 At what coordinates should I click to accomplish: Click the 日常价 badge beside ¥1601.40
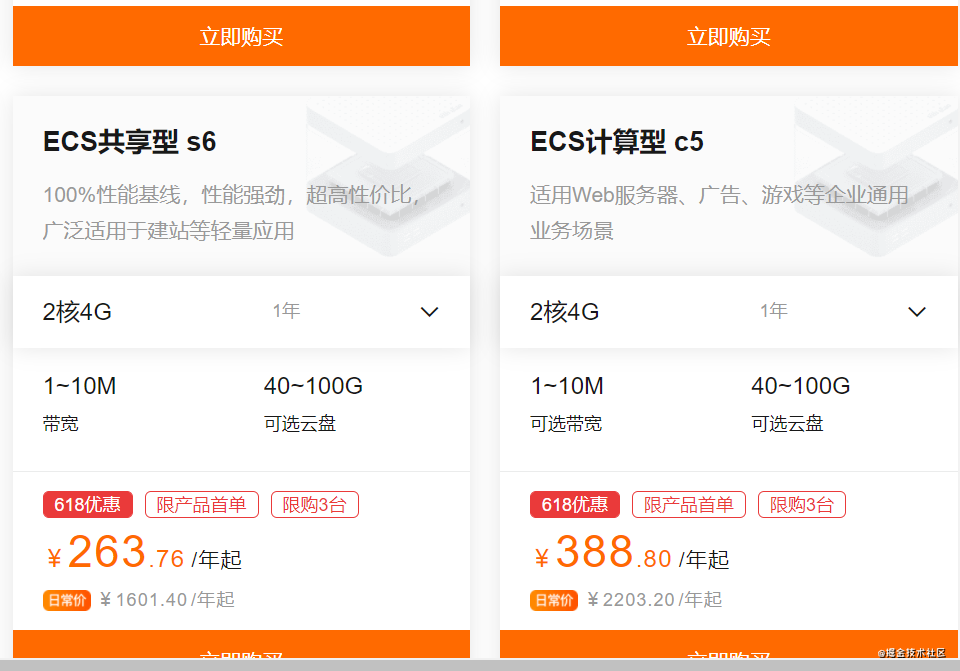[67, 600]
